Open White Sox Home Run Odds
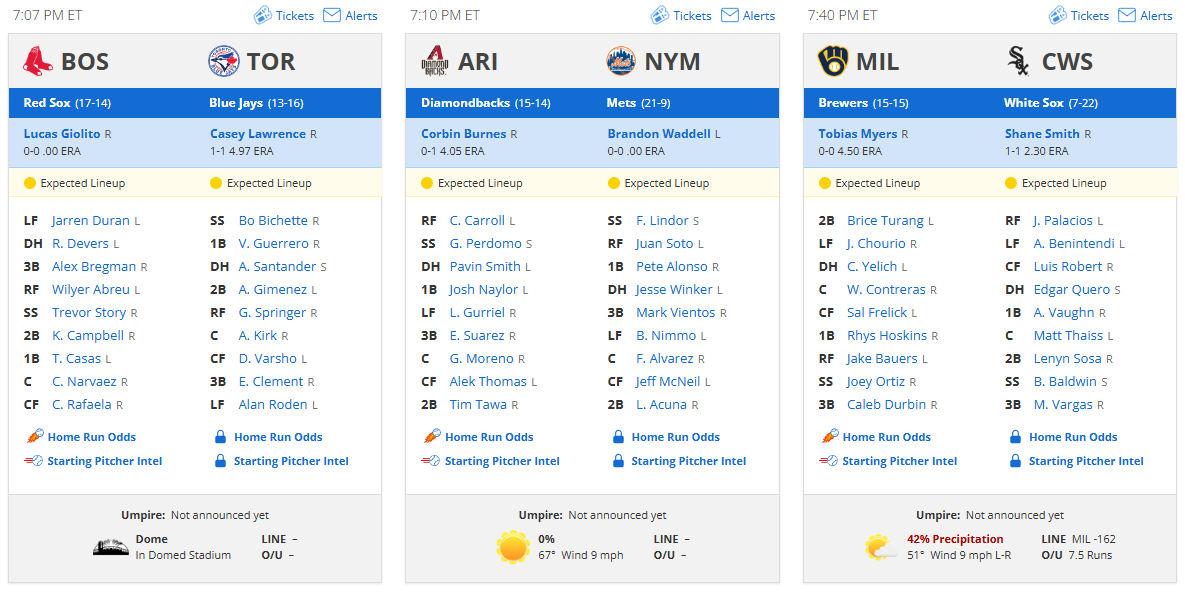The image size is (1185, 595). (1073, 437)
